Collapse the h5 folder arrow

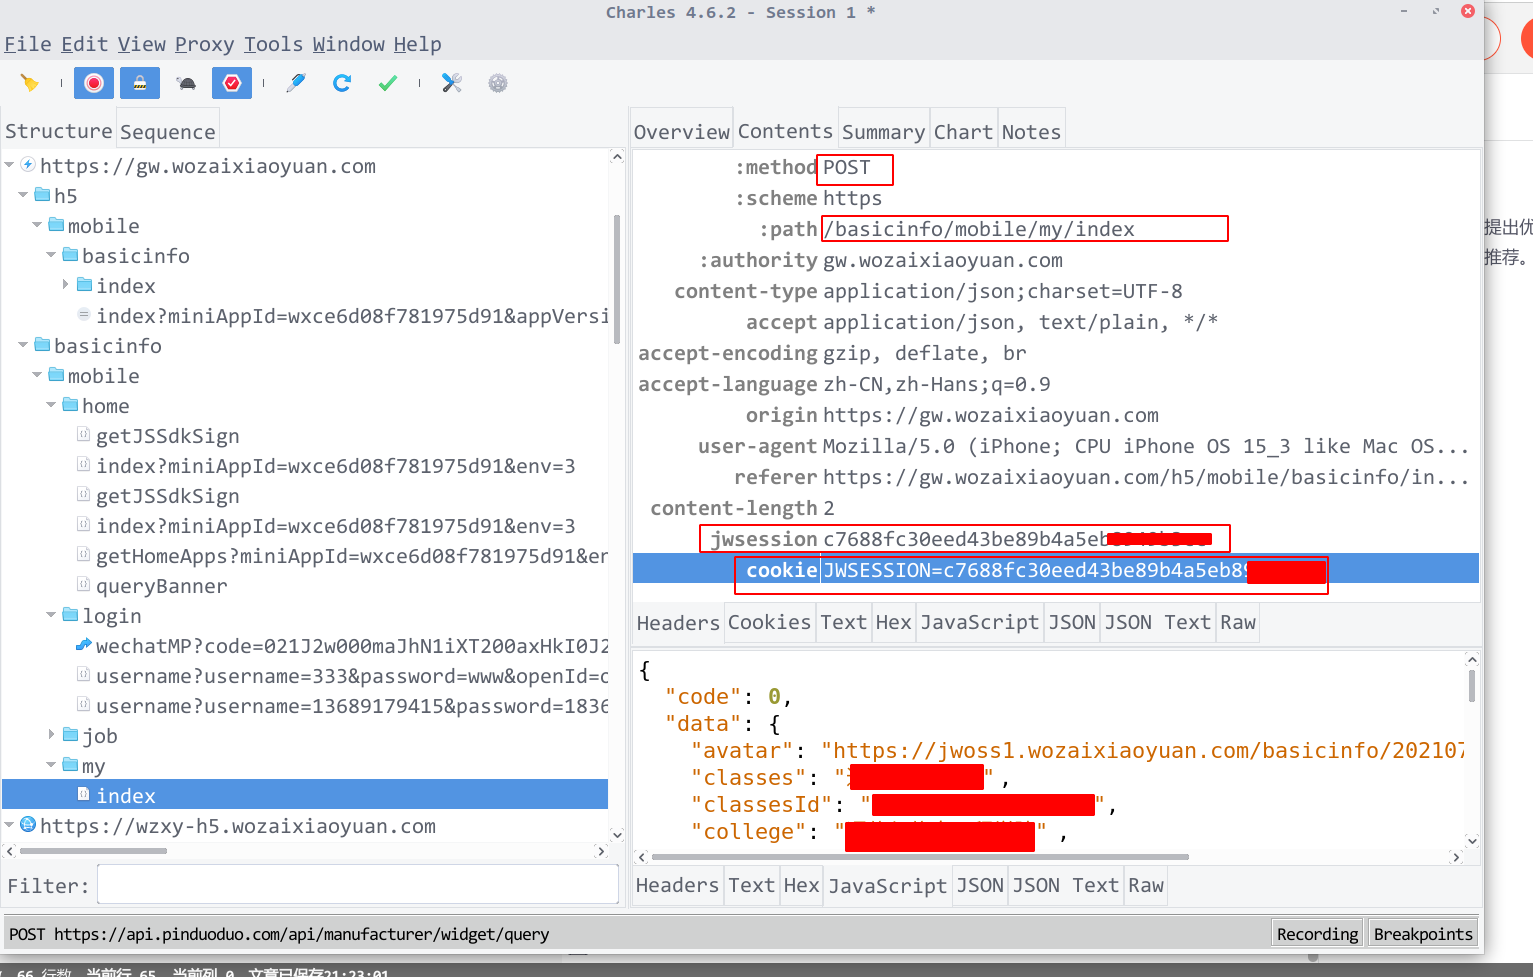(23, 195)
